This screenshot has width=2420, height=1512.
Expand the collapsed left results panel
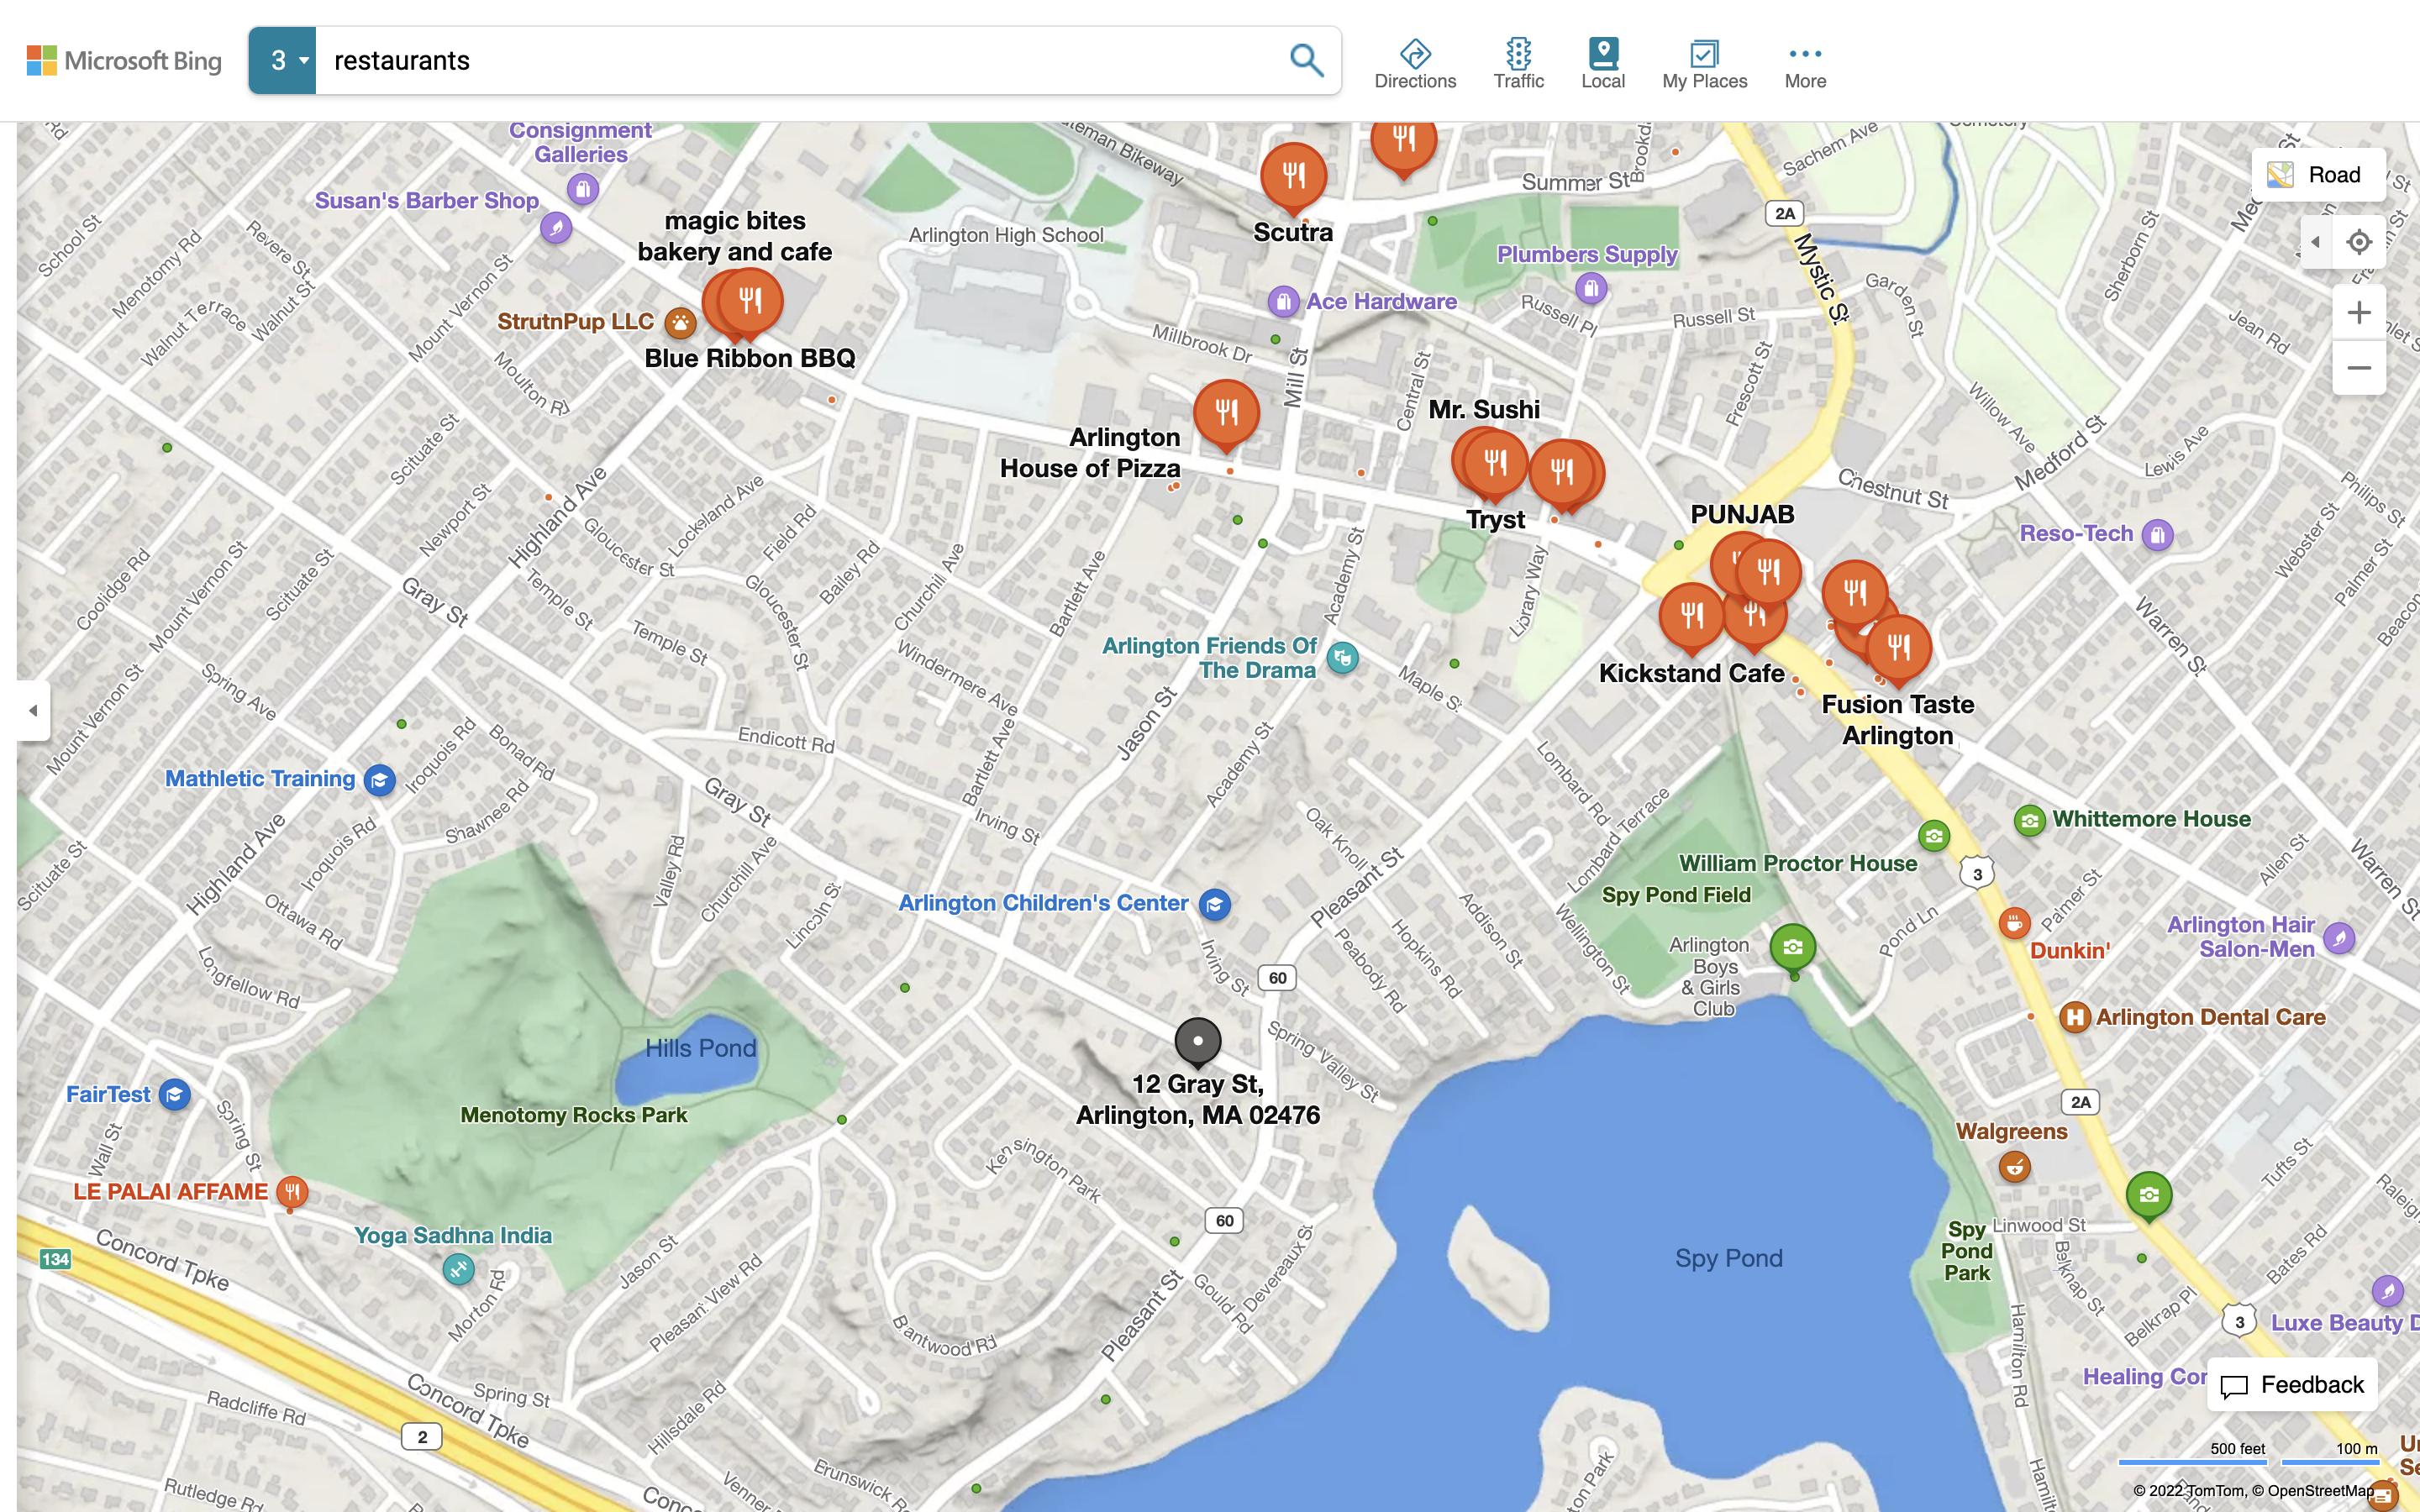pos(33,711)
